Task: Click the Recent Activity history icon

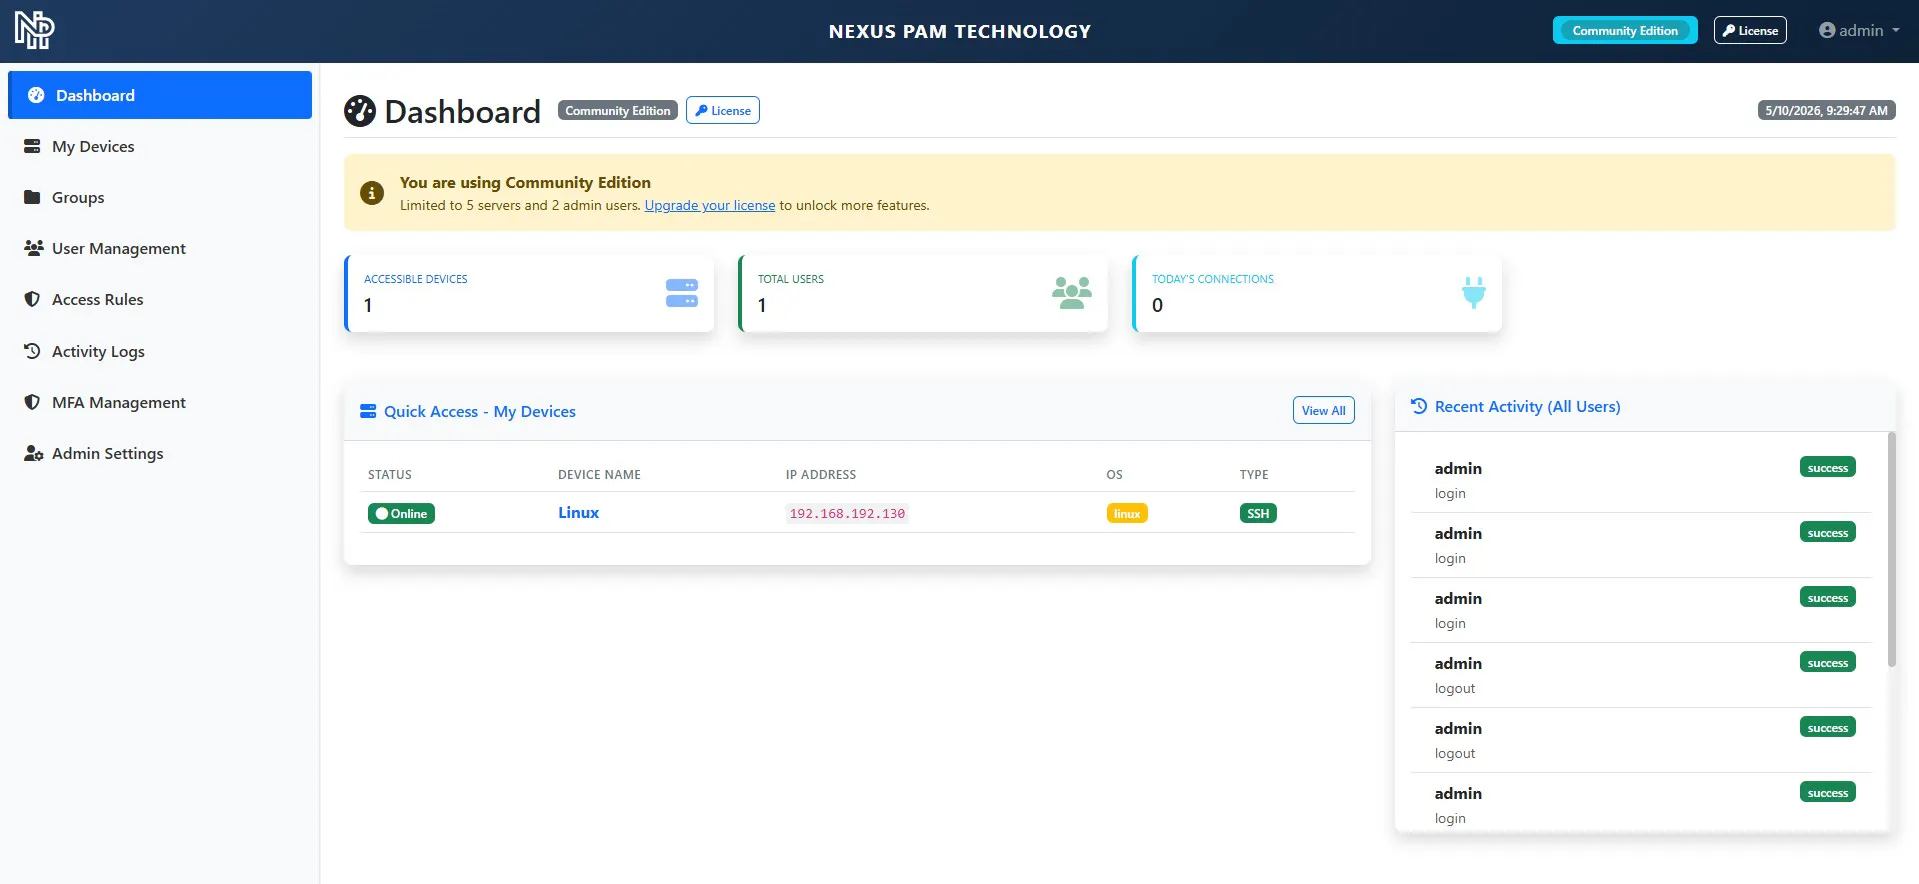Action: pyautogui.click(x=1419, y=406)
